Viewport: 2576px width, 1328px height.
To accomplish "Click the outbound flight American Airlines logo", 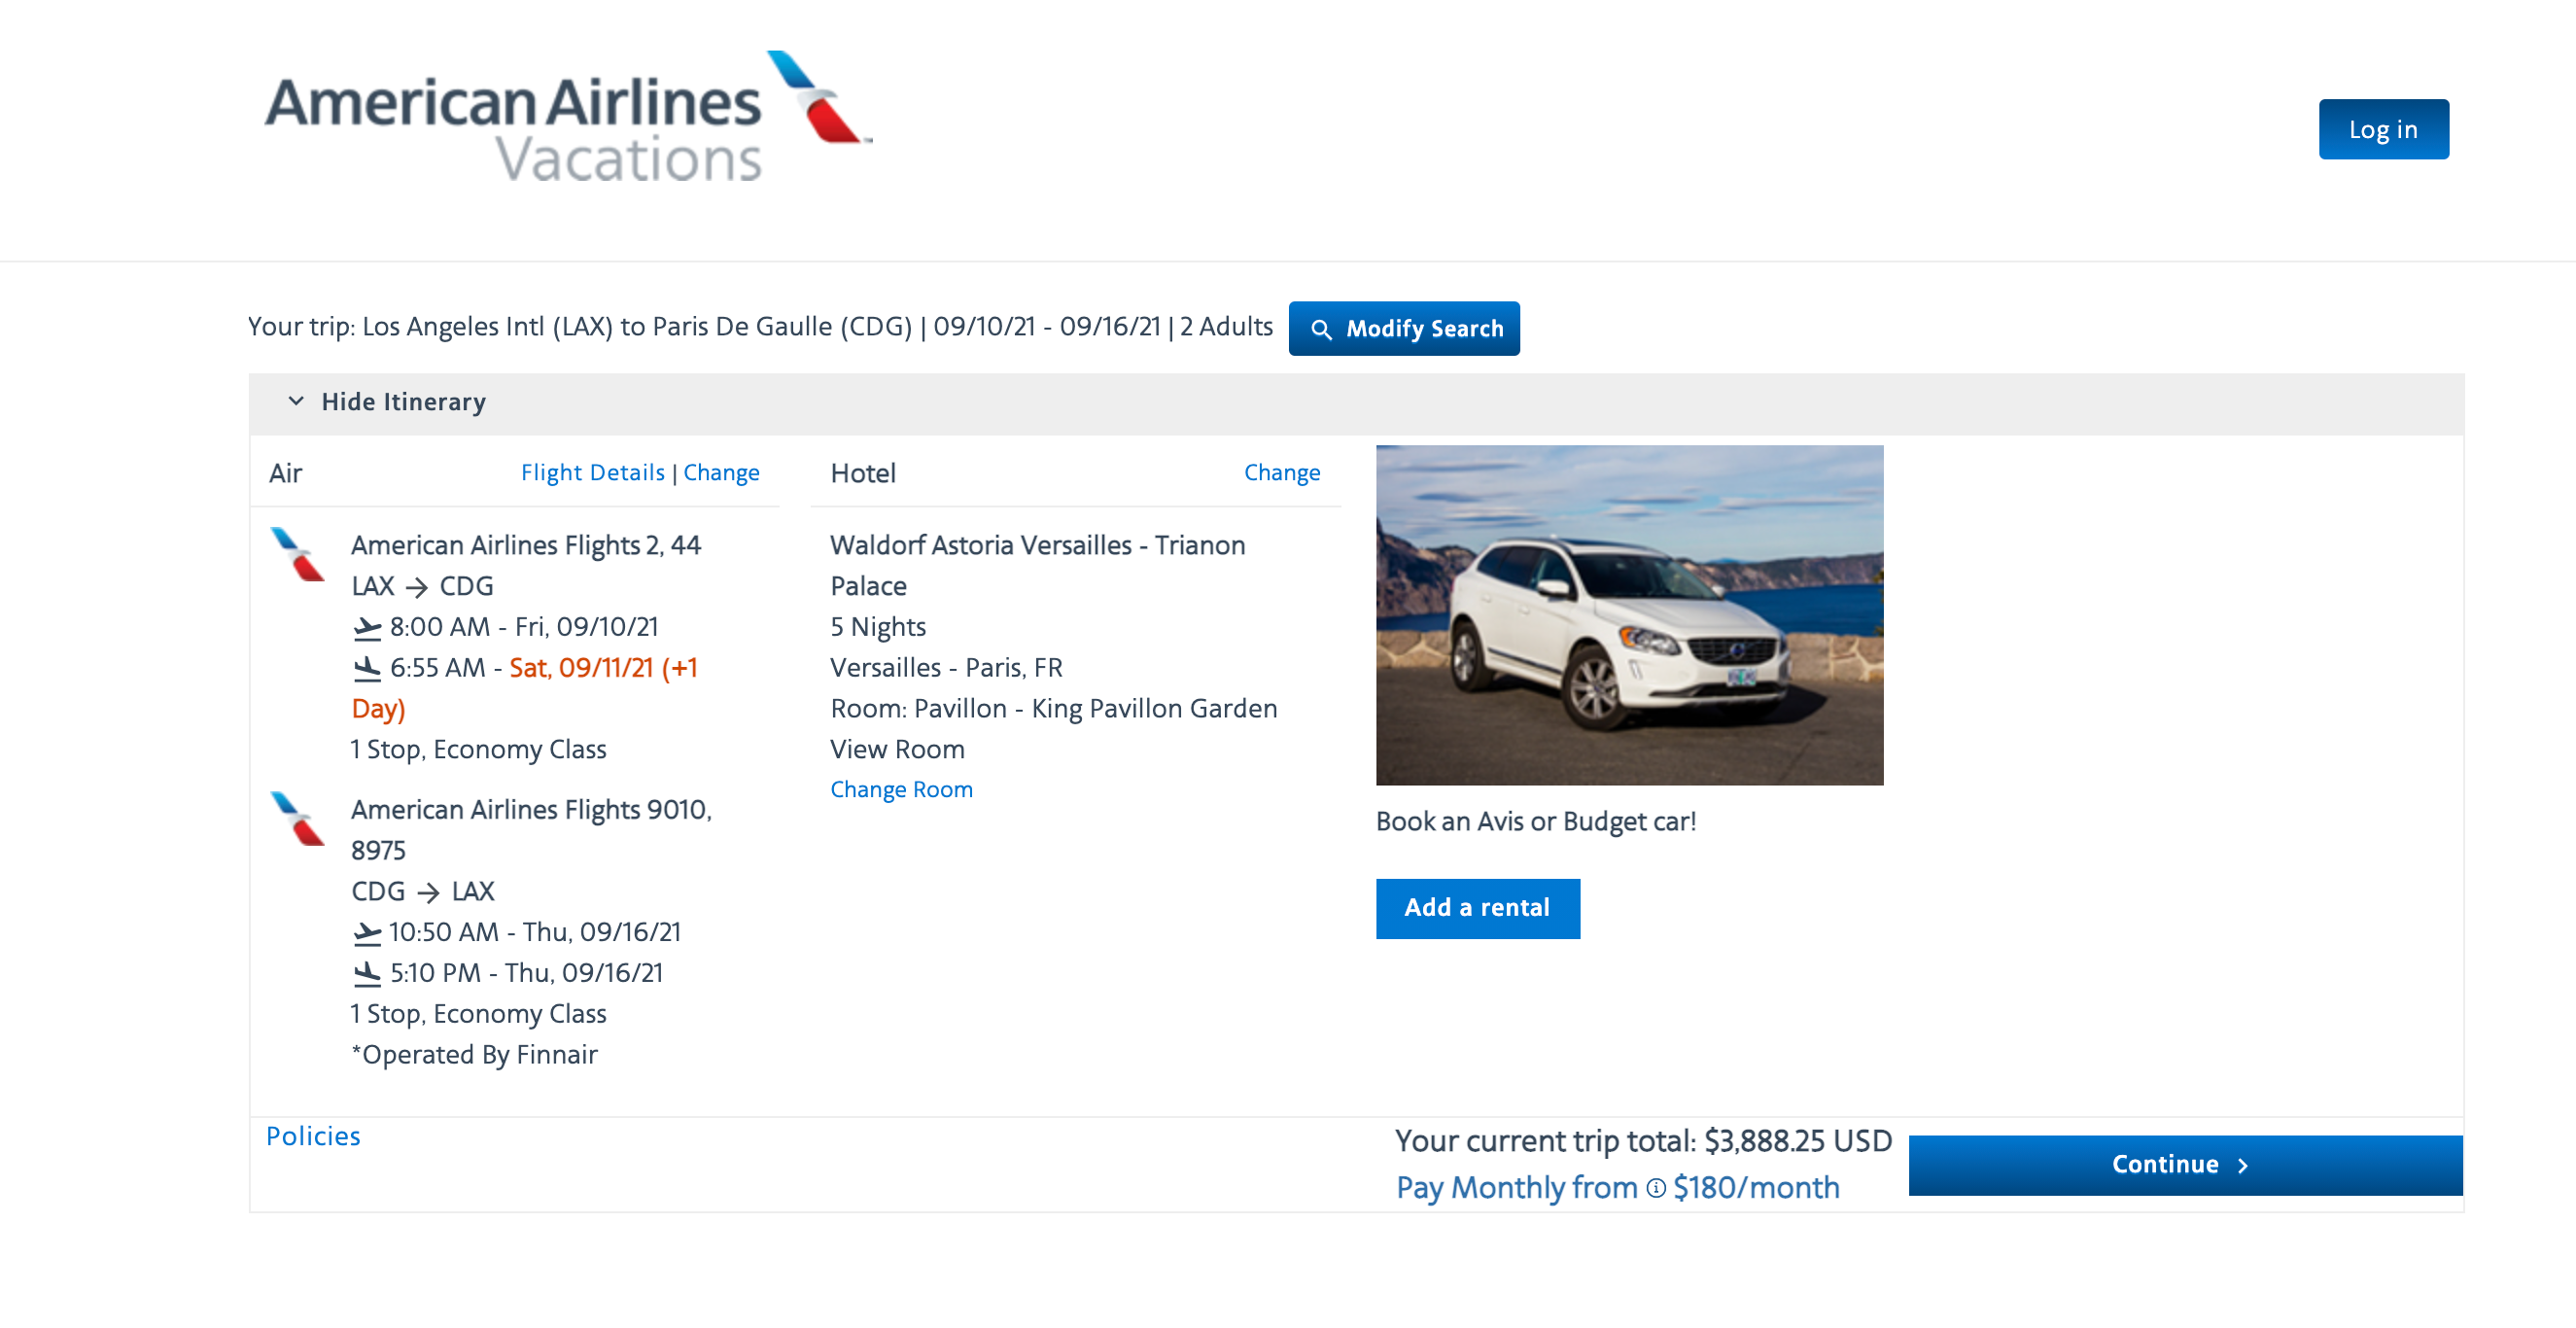I will 298,554.
